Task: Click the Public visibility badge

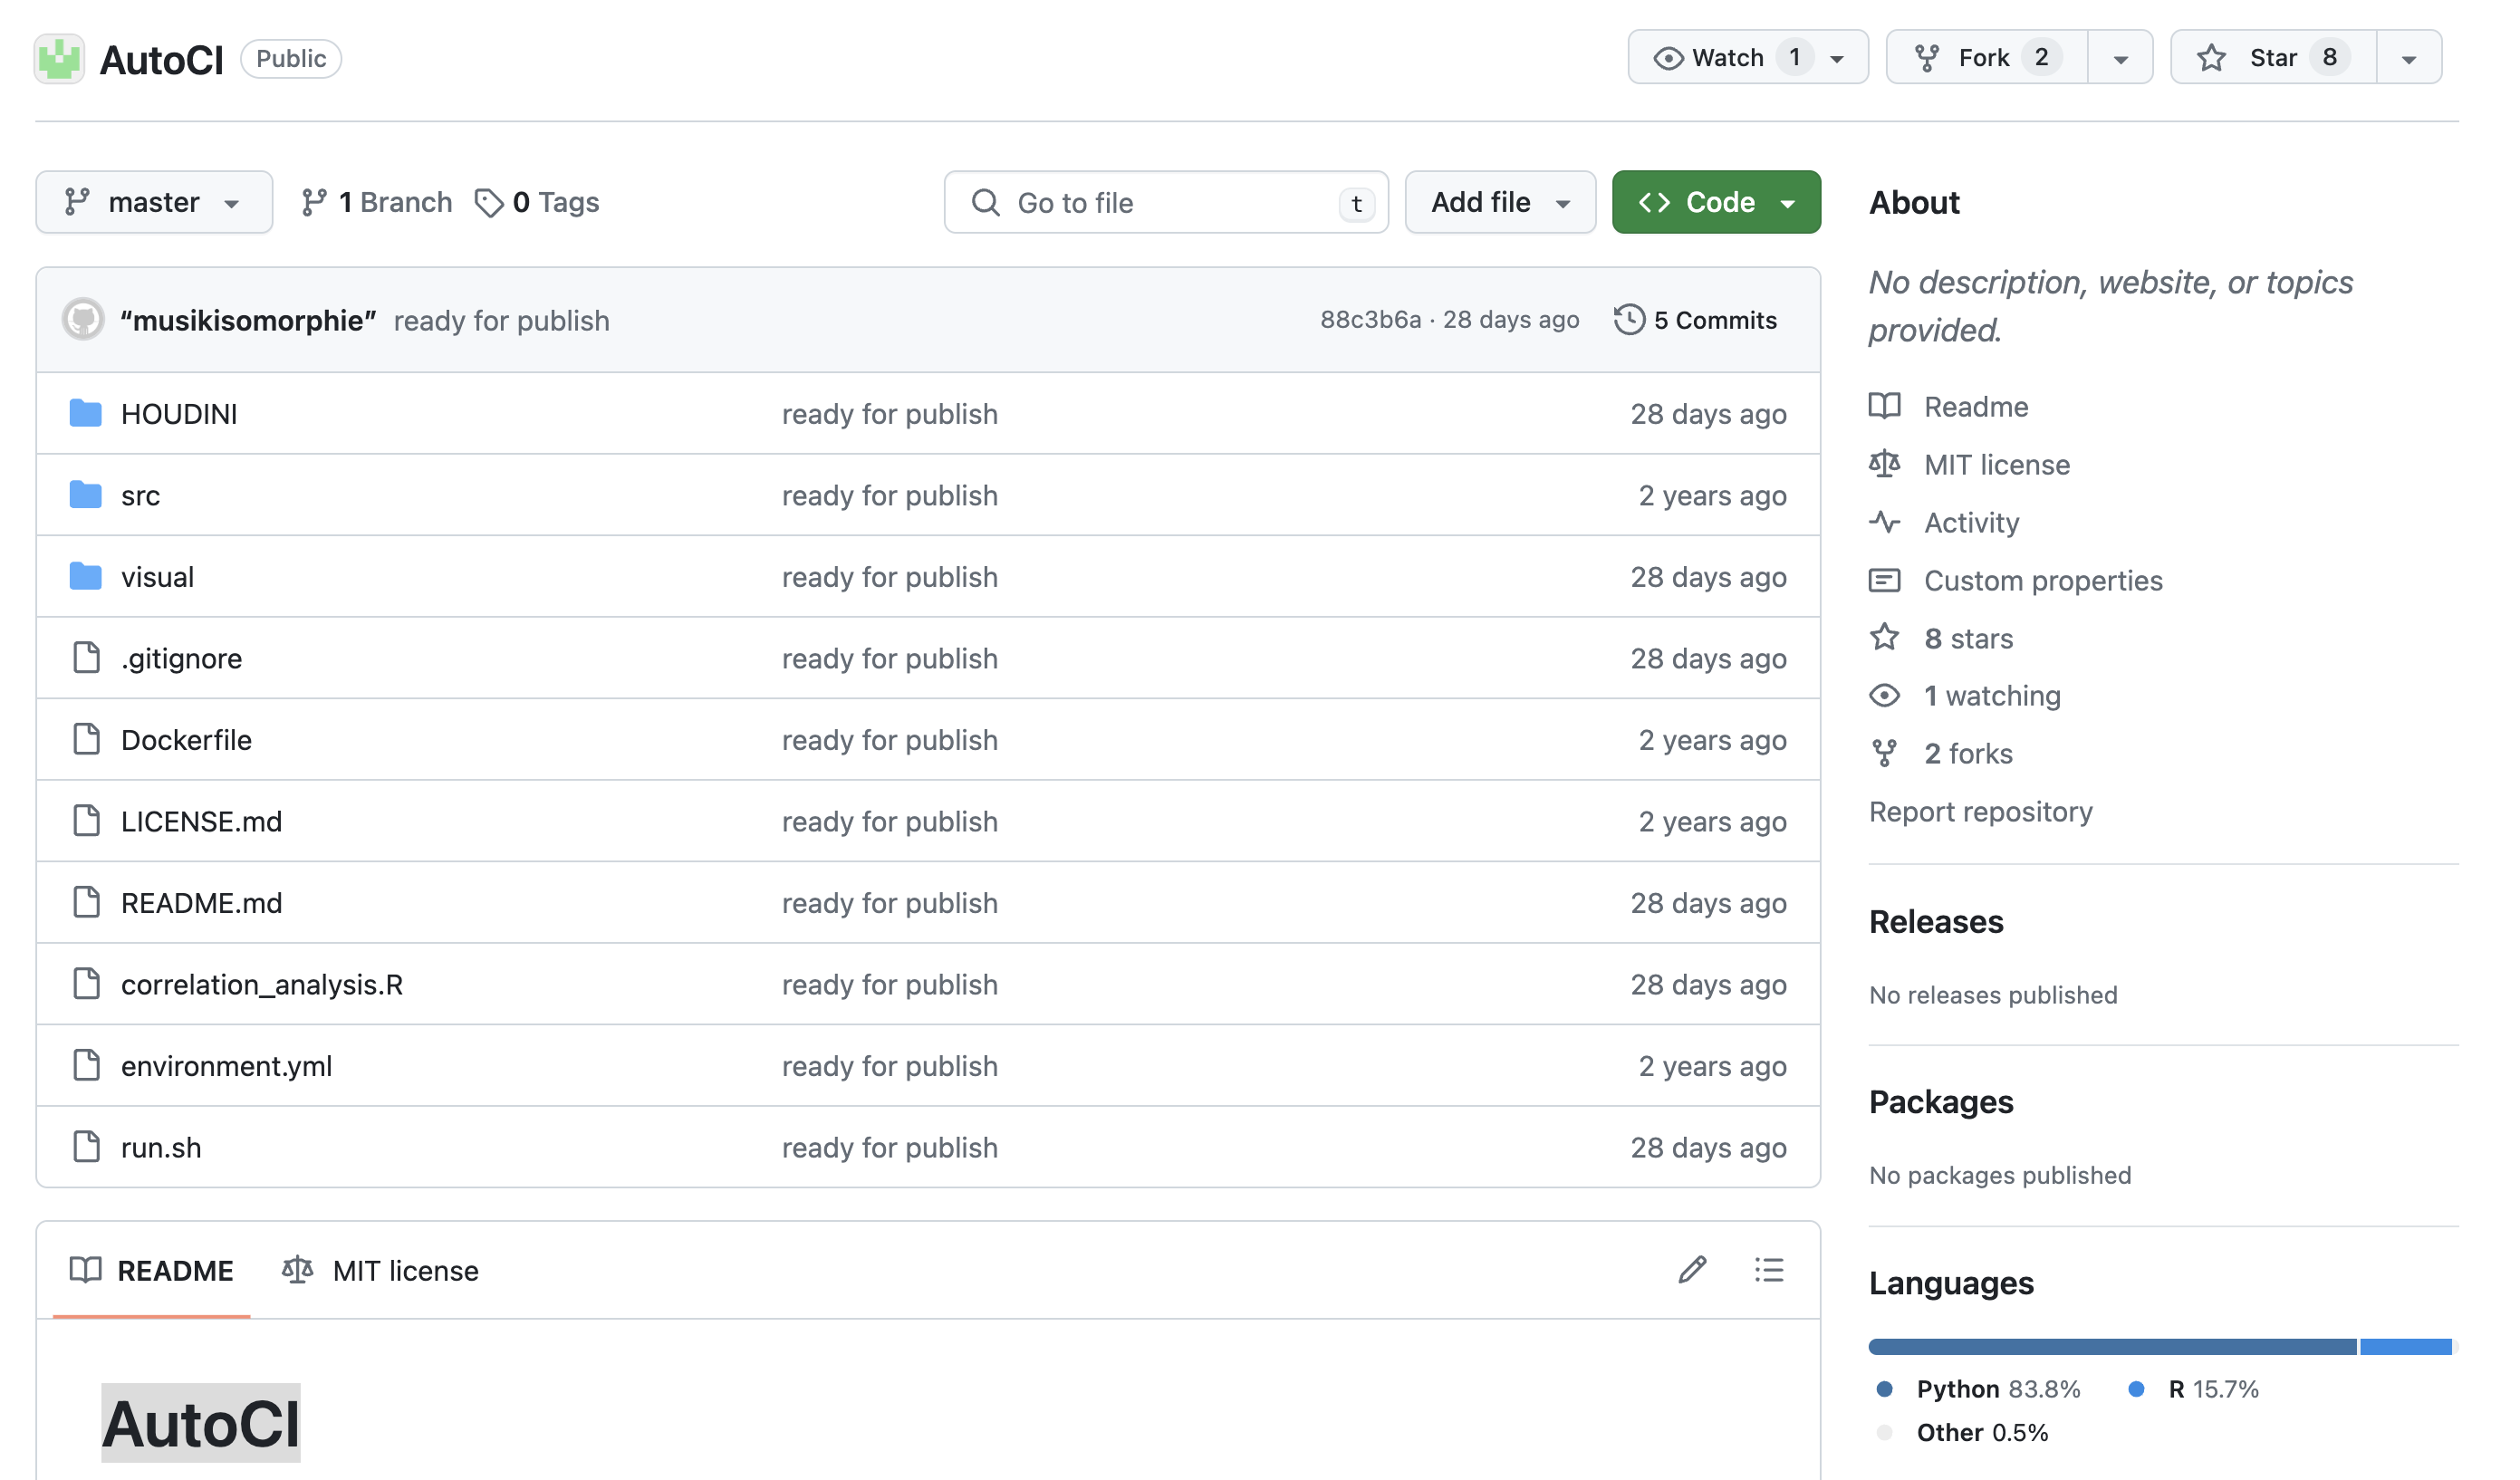Action: click(x=291, y=58)
